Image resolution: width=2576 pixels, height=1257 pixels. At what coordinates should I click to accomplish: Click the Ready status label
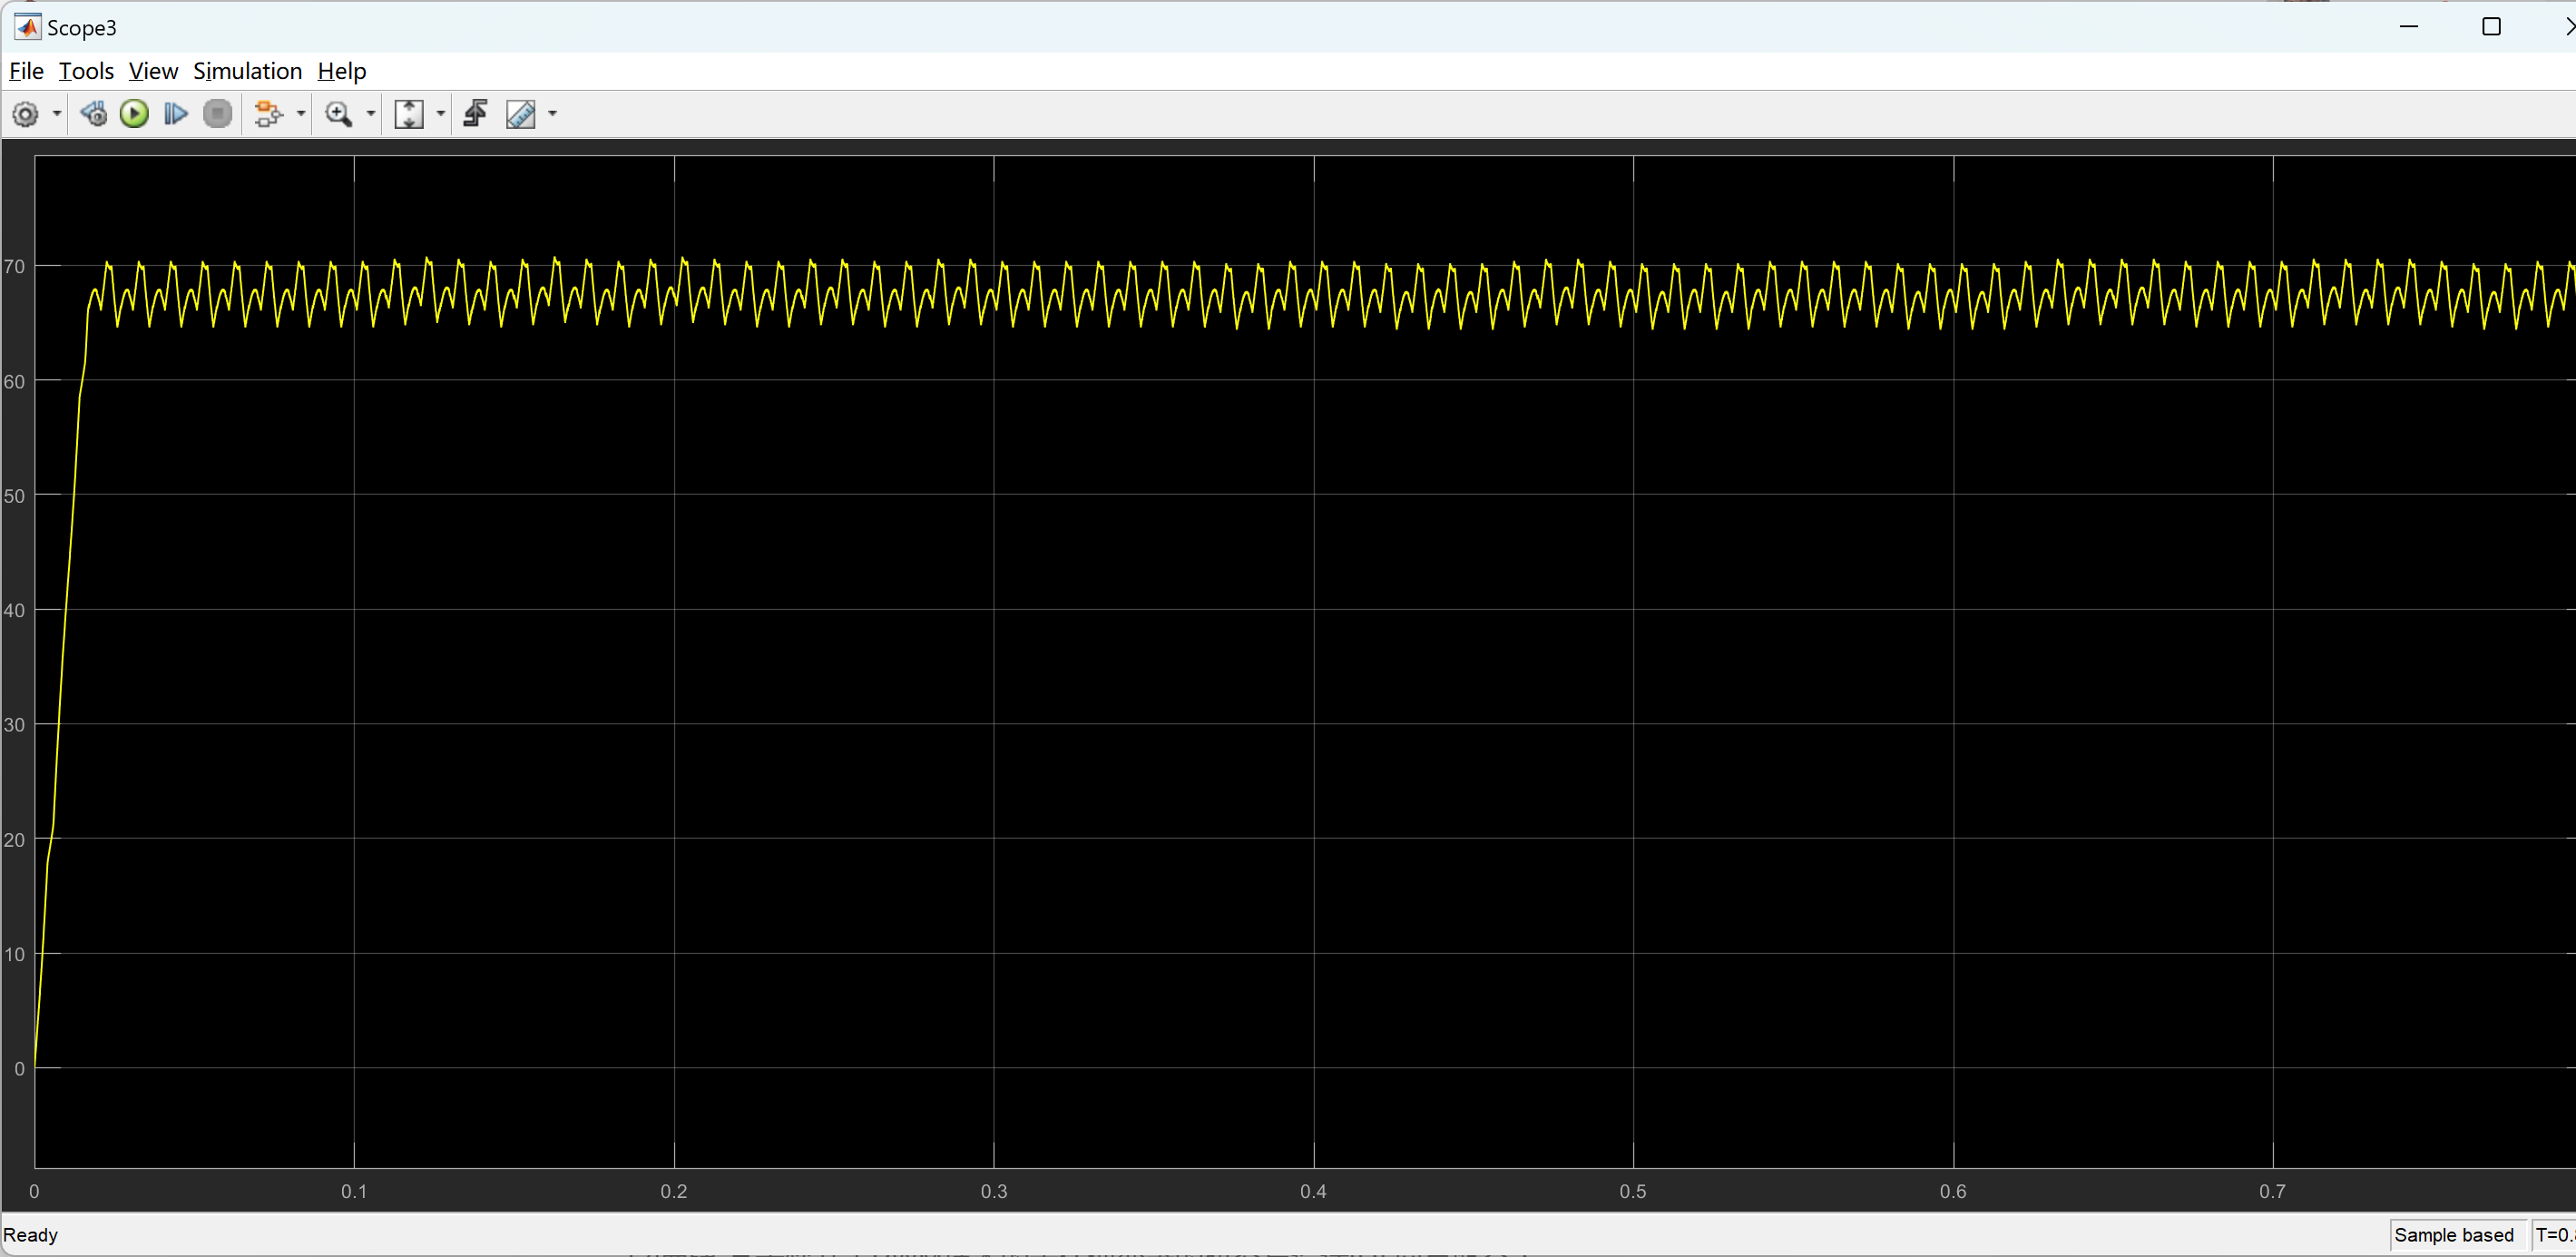tap(31, 1234)
